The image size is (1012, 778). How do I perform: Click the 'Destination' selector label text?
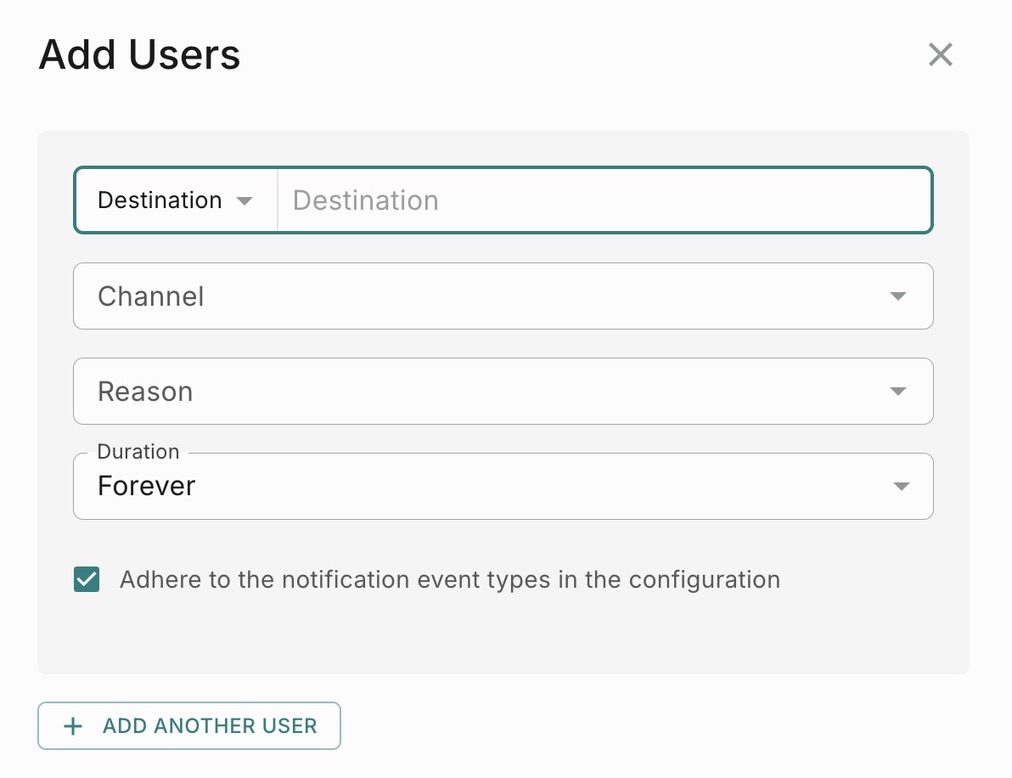(159, 201)
